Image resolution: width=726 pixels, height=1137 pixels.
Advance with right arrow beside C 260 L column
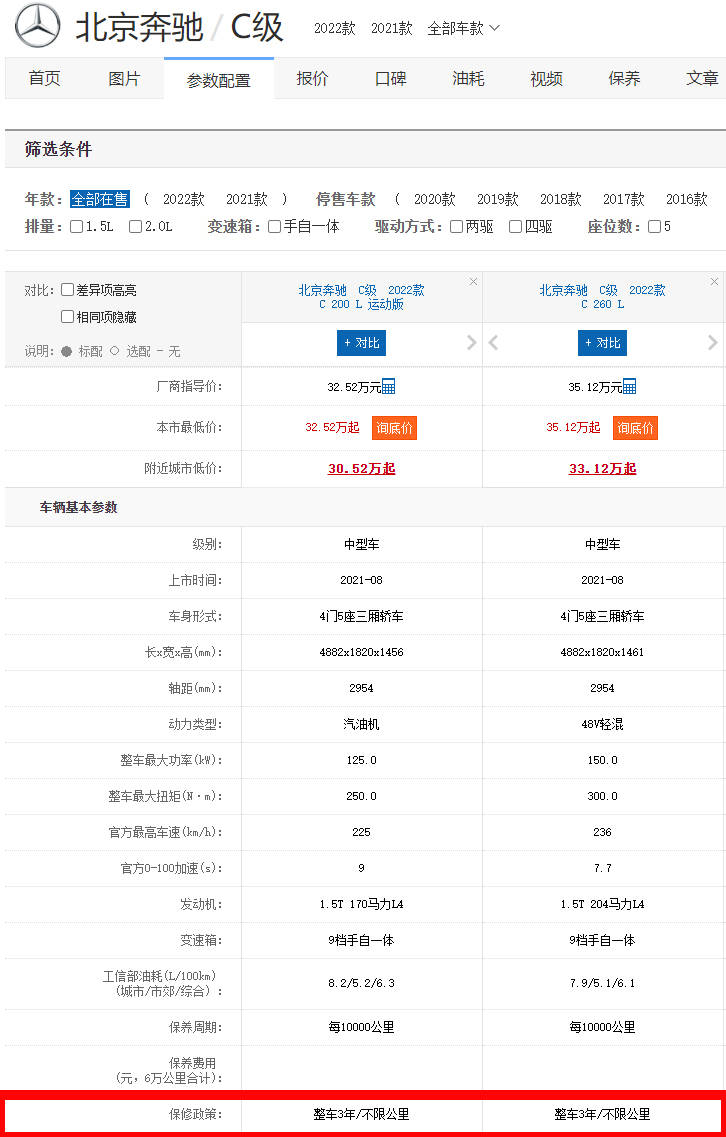pyautogui.click(x=712, y=342)
